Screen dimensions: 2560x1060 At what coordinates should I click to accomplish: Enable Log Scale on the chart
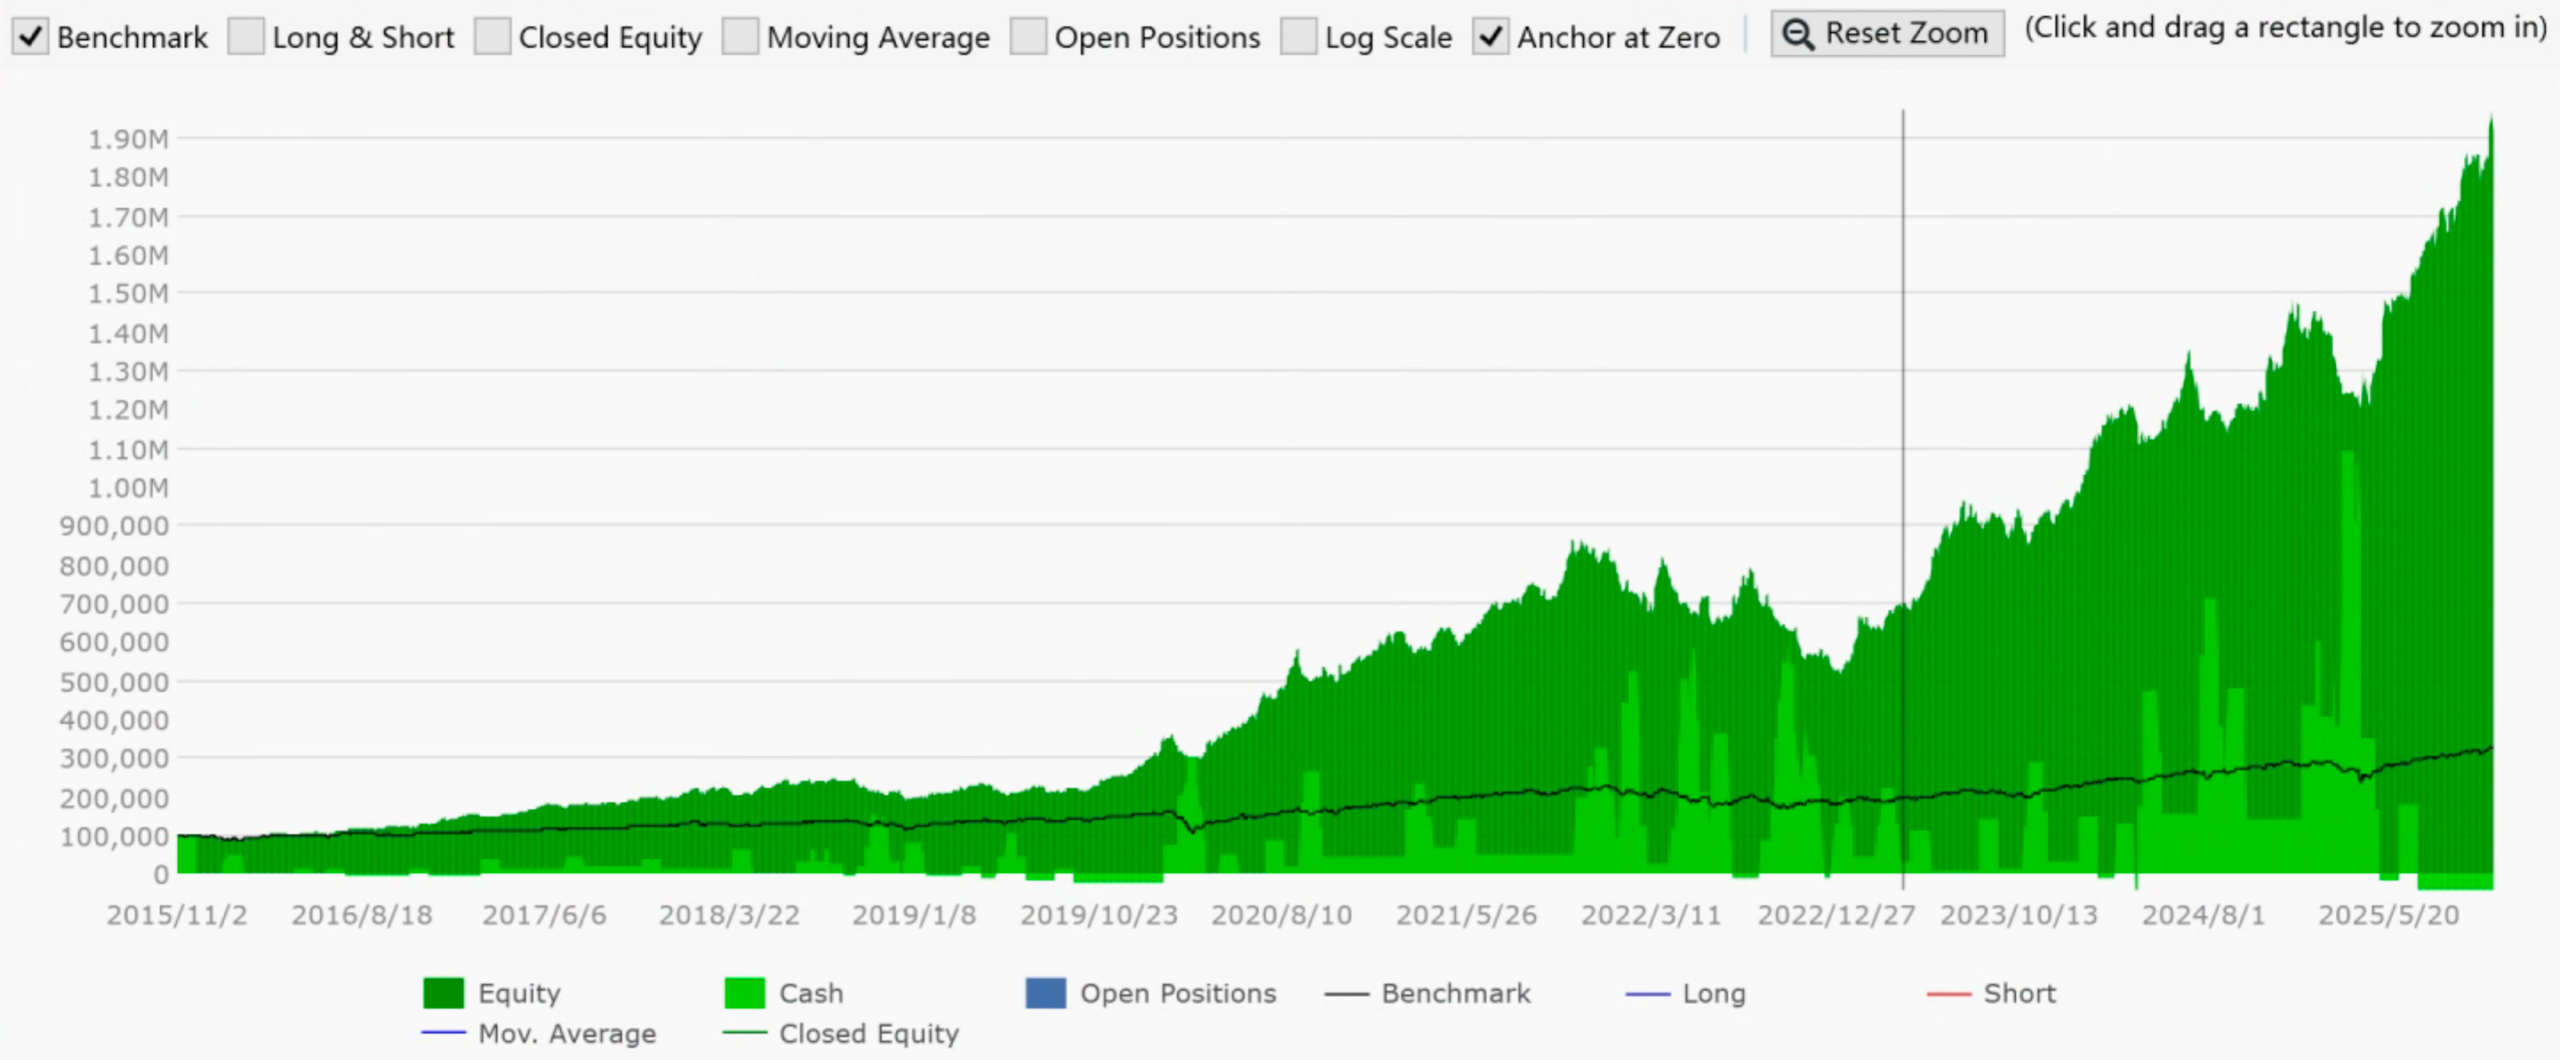[x=1298, y=37]
